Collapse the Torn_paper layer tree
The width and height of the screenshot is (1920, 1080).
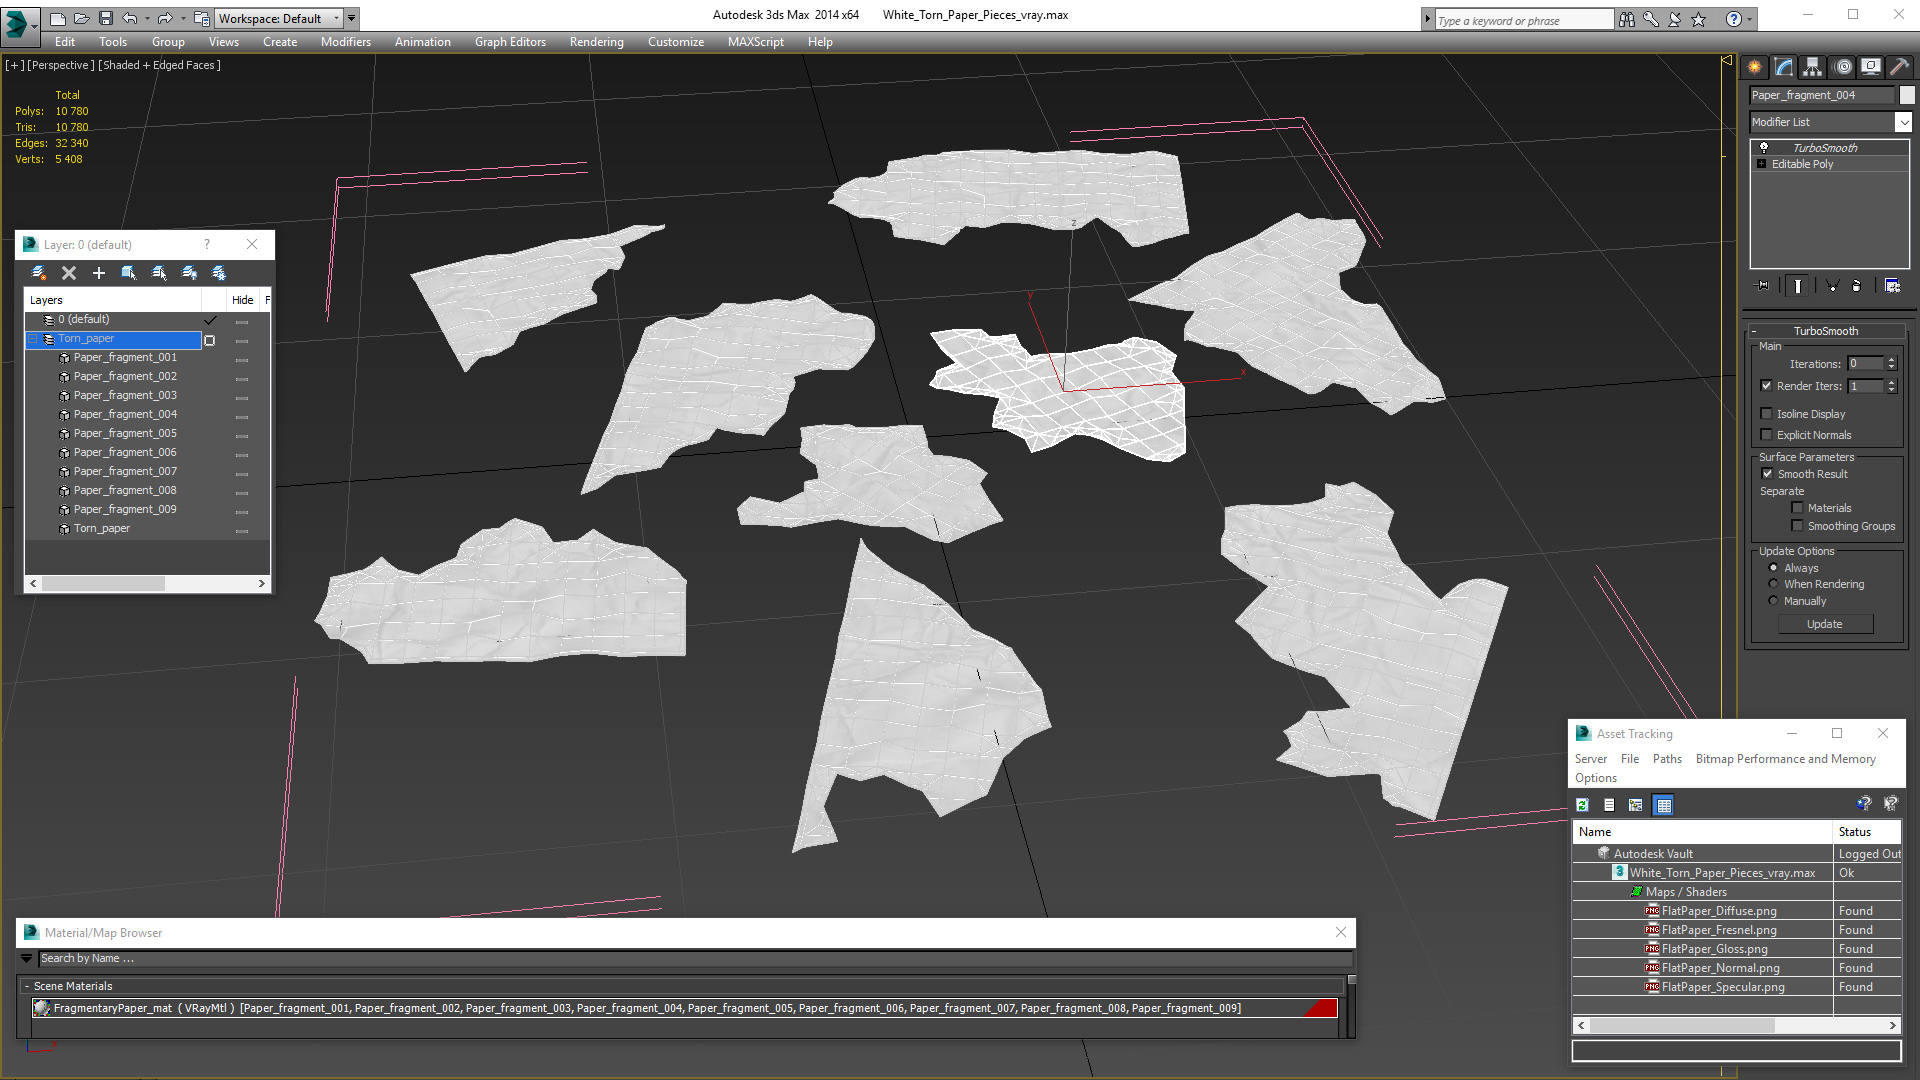click(x=33, y=339)
